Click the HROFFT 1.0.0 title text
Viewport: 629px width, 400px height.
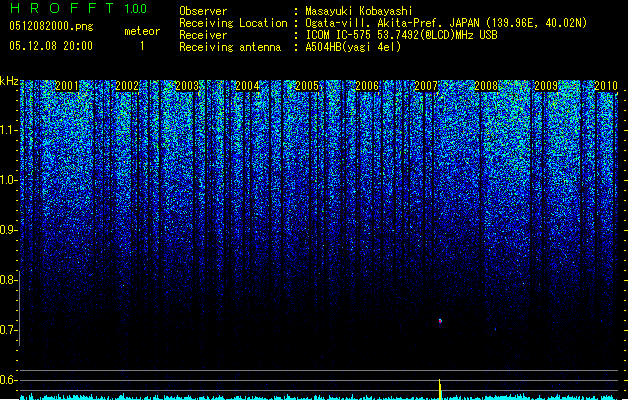pyautogui.click(x=78, y=8)
